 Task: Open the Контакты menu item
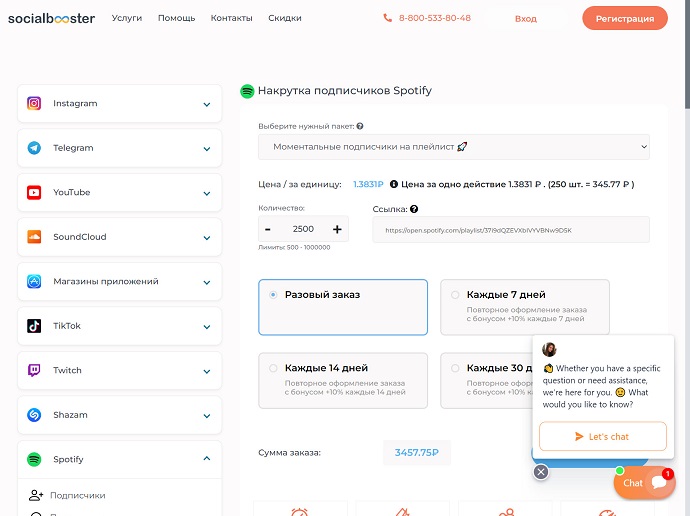point(231,18)
